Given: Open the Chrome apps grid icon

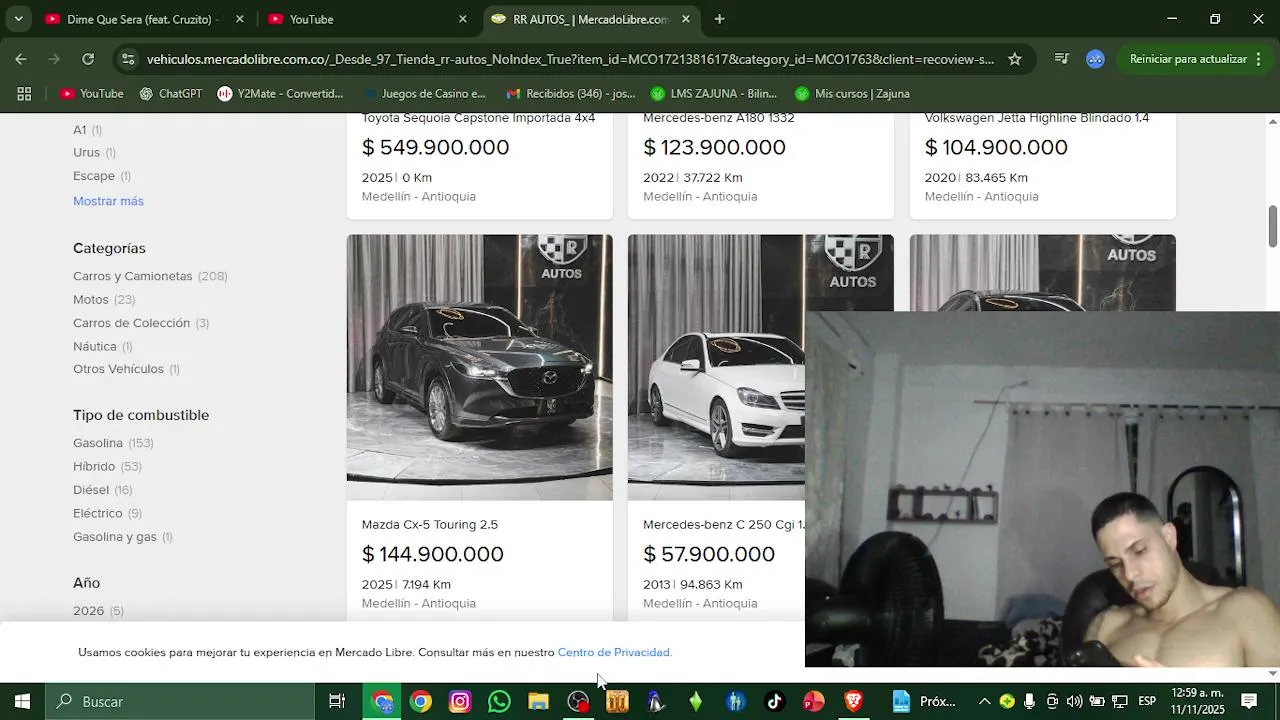Looking at the screenshot, I should (x=24, y=94).
